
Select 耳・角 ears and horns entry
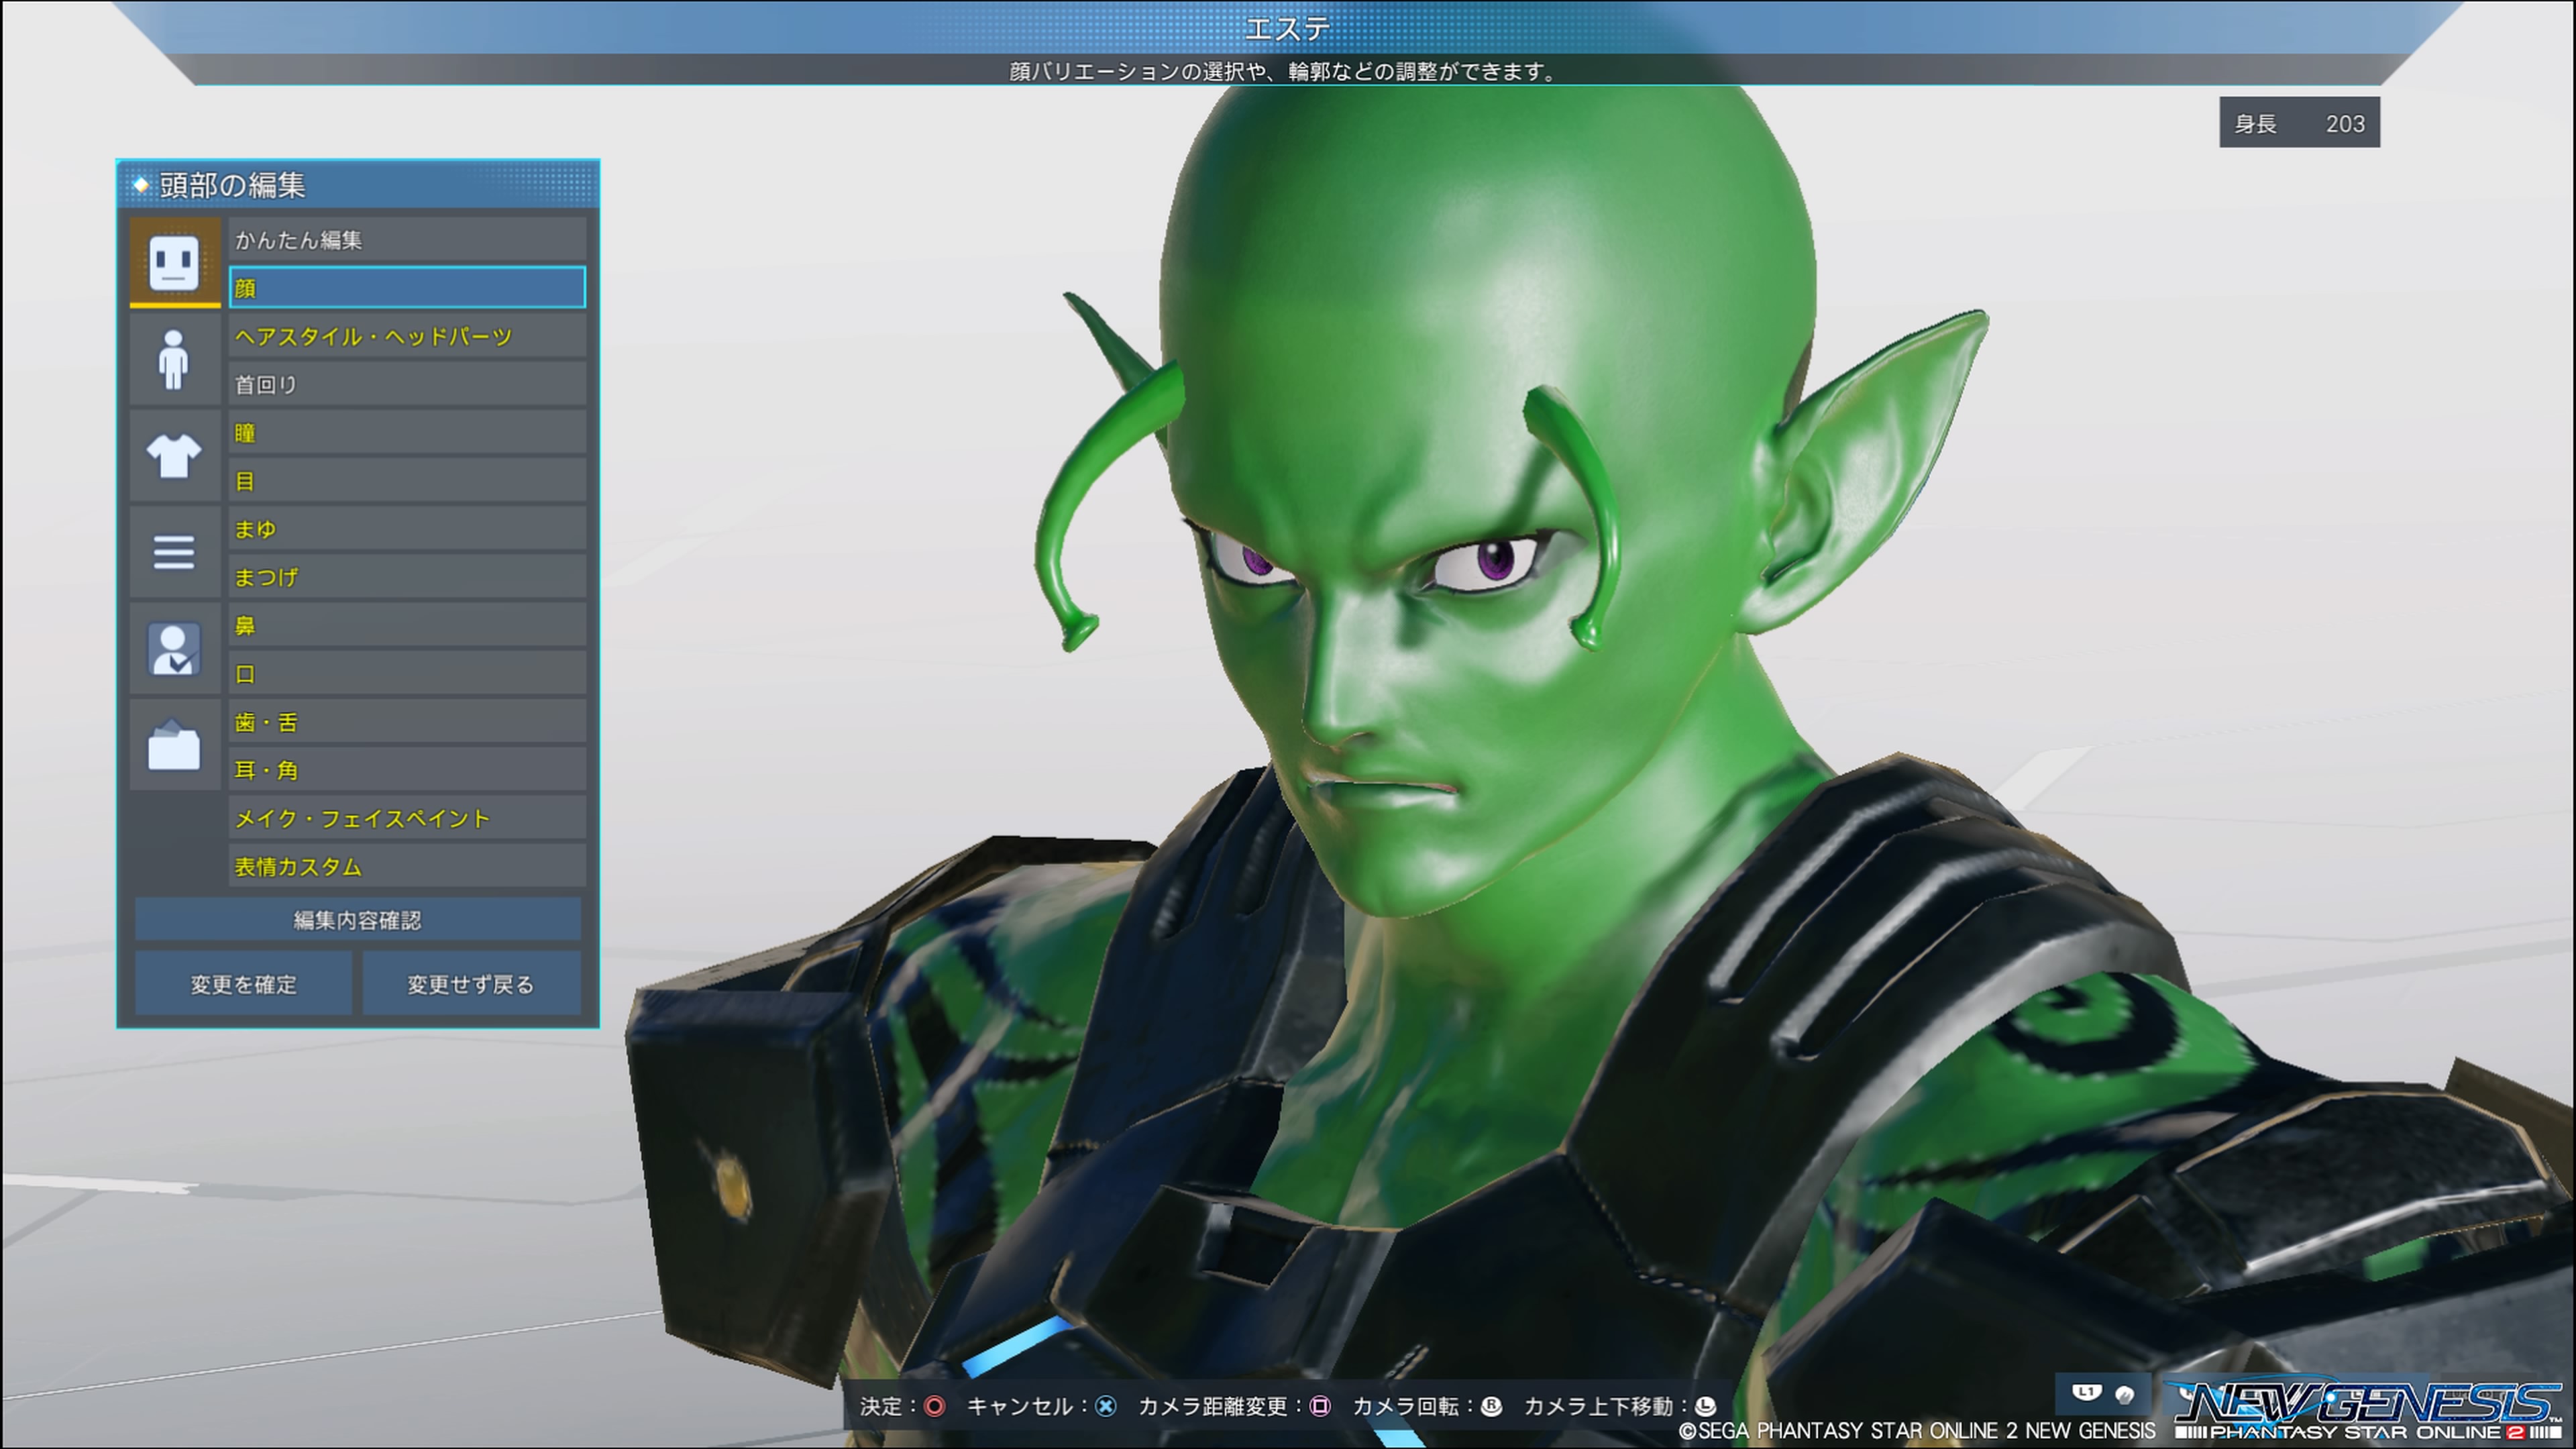point(407,770)
